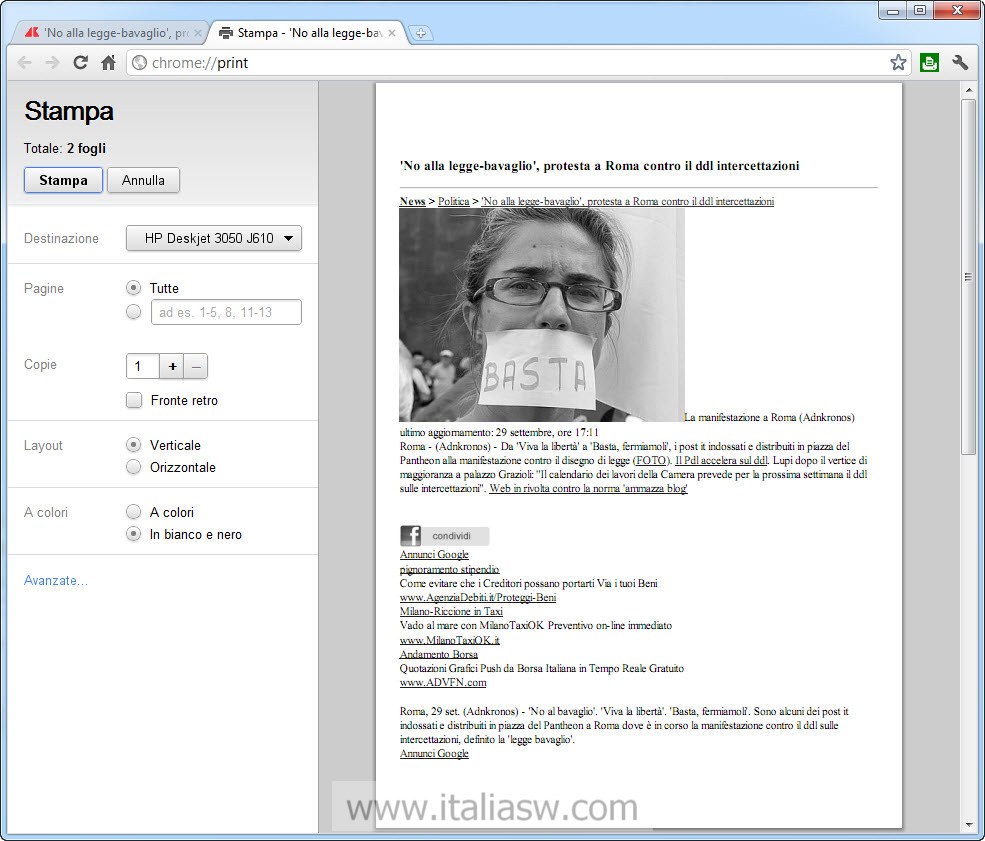
Task: Click the 'Totale: 2 fogli' text
Action: click(x=65, y=148)
